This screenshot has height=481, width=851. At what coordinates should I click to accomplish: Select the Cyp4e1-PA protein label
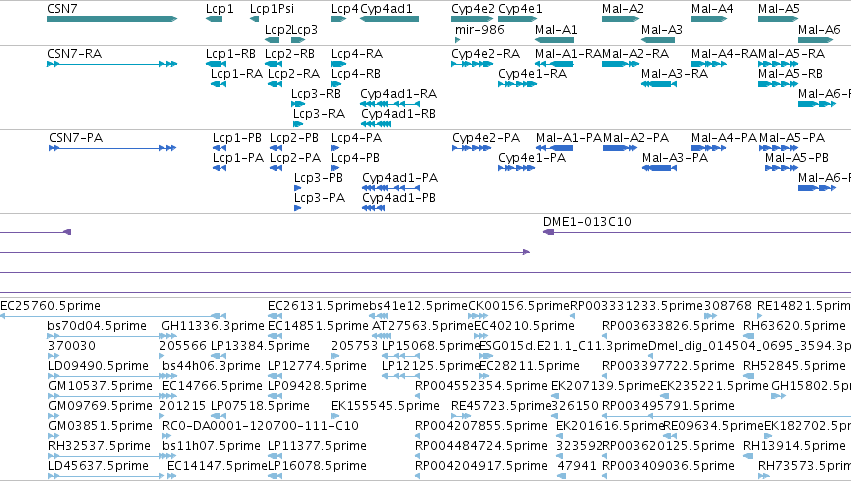pyautogui.click(x=532, y=158)
